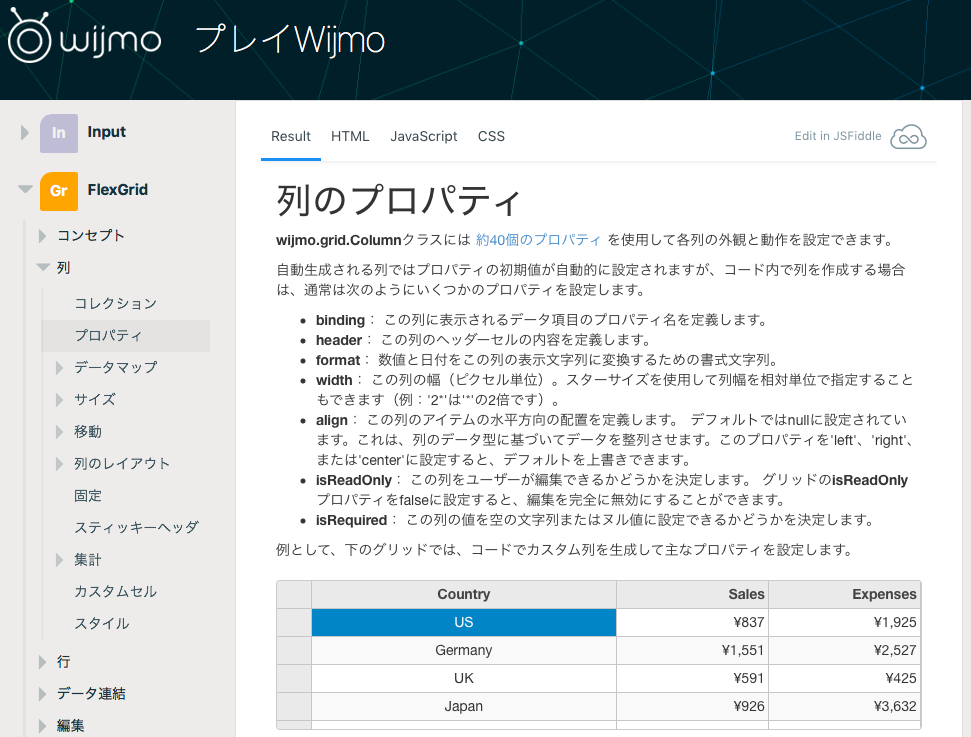The height and width of the screenshot is (737, 971).
Task: Select the Germany cell
Action: tap(464, 650)
